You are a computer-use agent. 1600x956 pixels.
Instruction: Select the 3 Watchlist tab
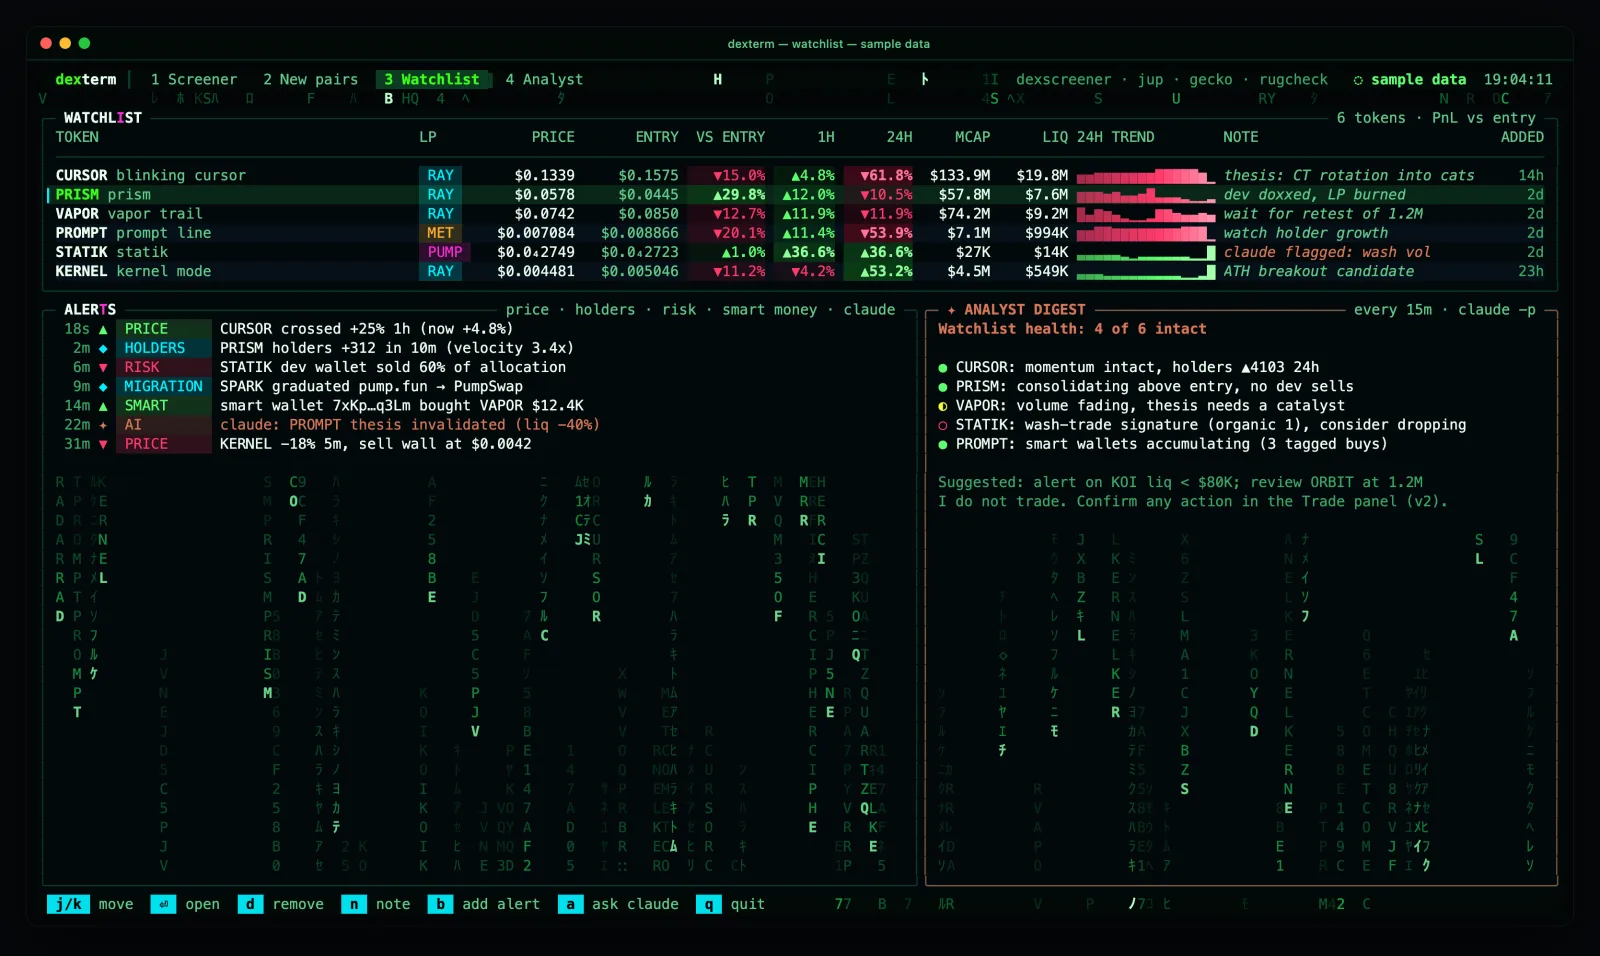(x=432, y=79)
